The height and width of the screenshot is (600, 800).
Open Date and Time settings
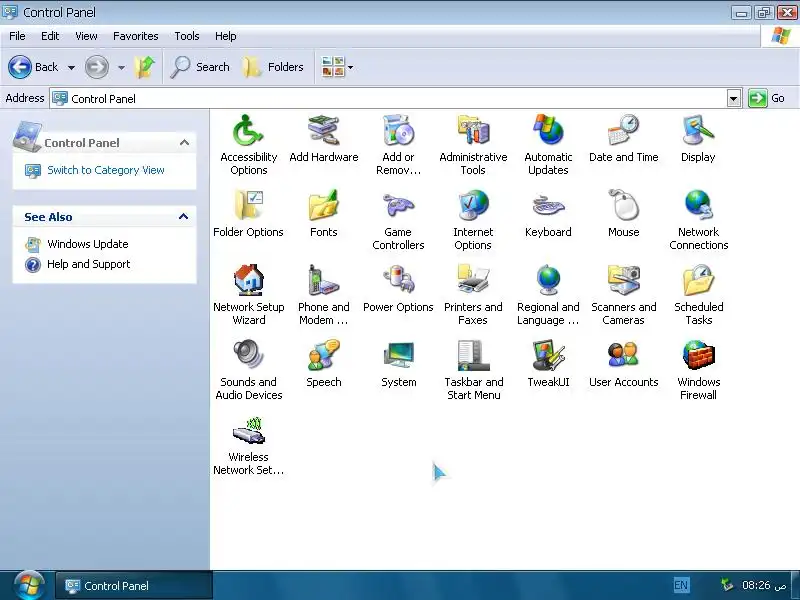pos(623,138)
